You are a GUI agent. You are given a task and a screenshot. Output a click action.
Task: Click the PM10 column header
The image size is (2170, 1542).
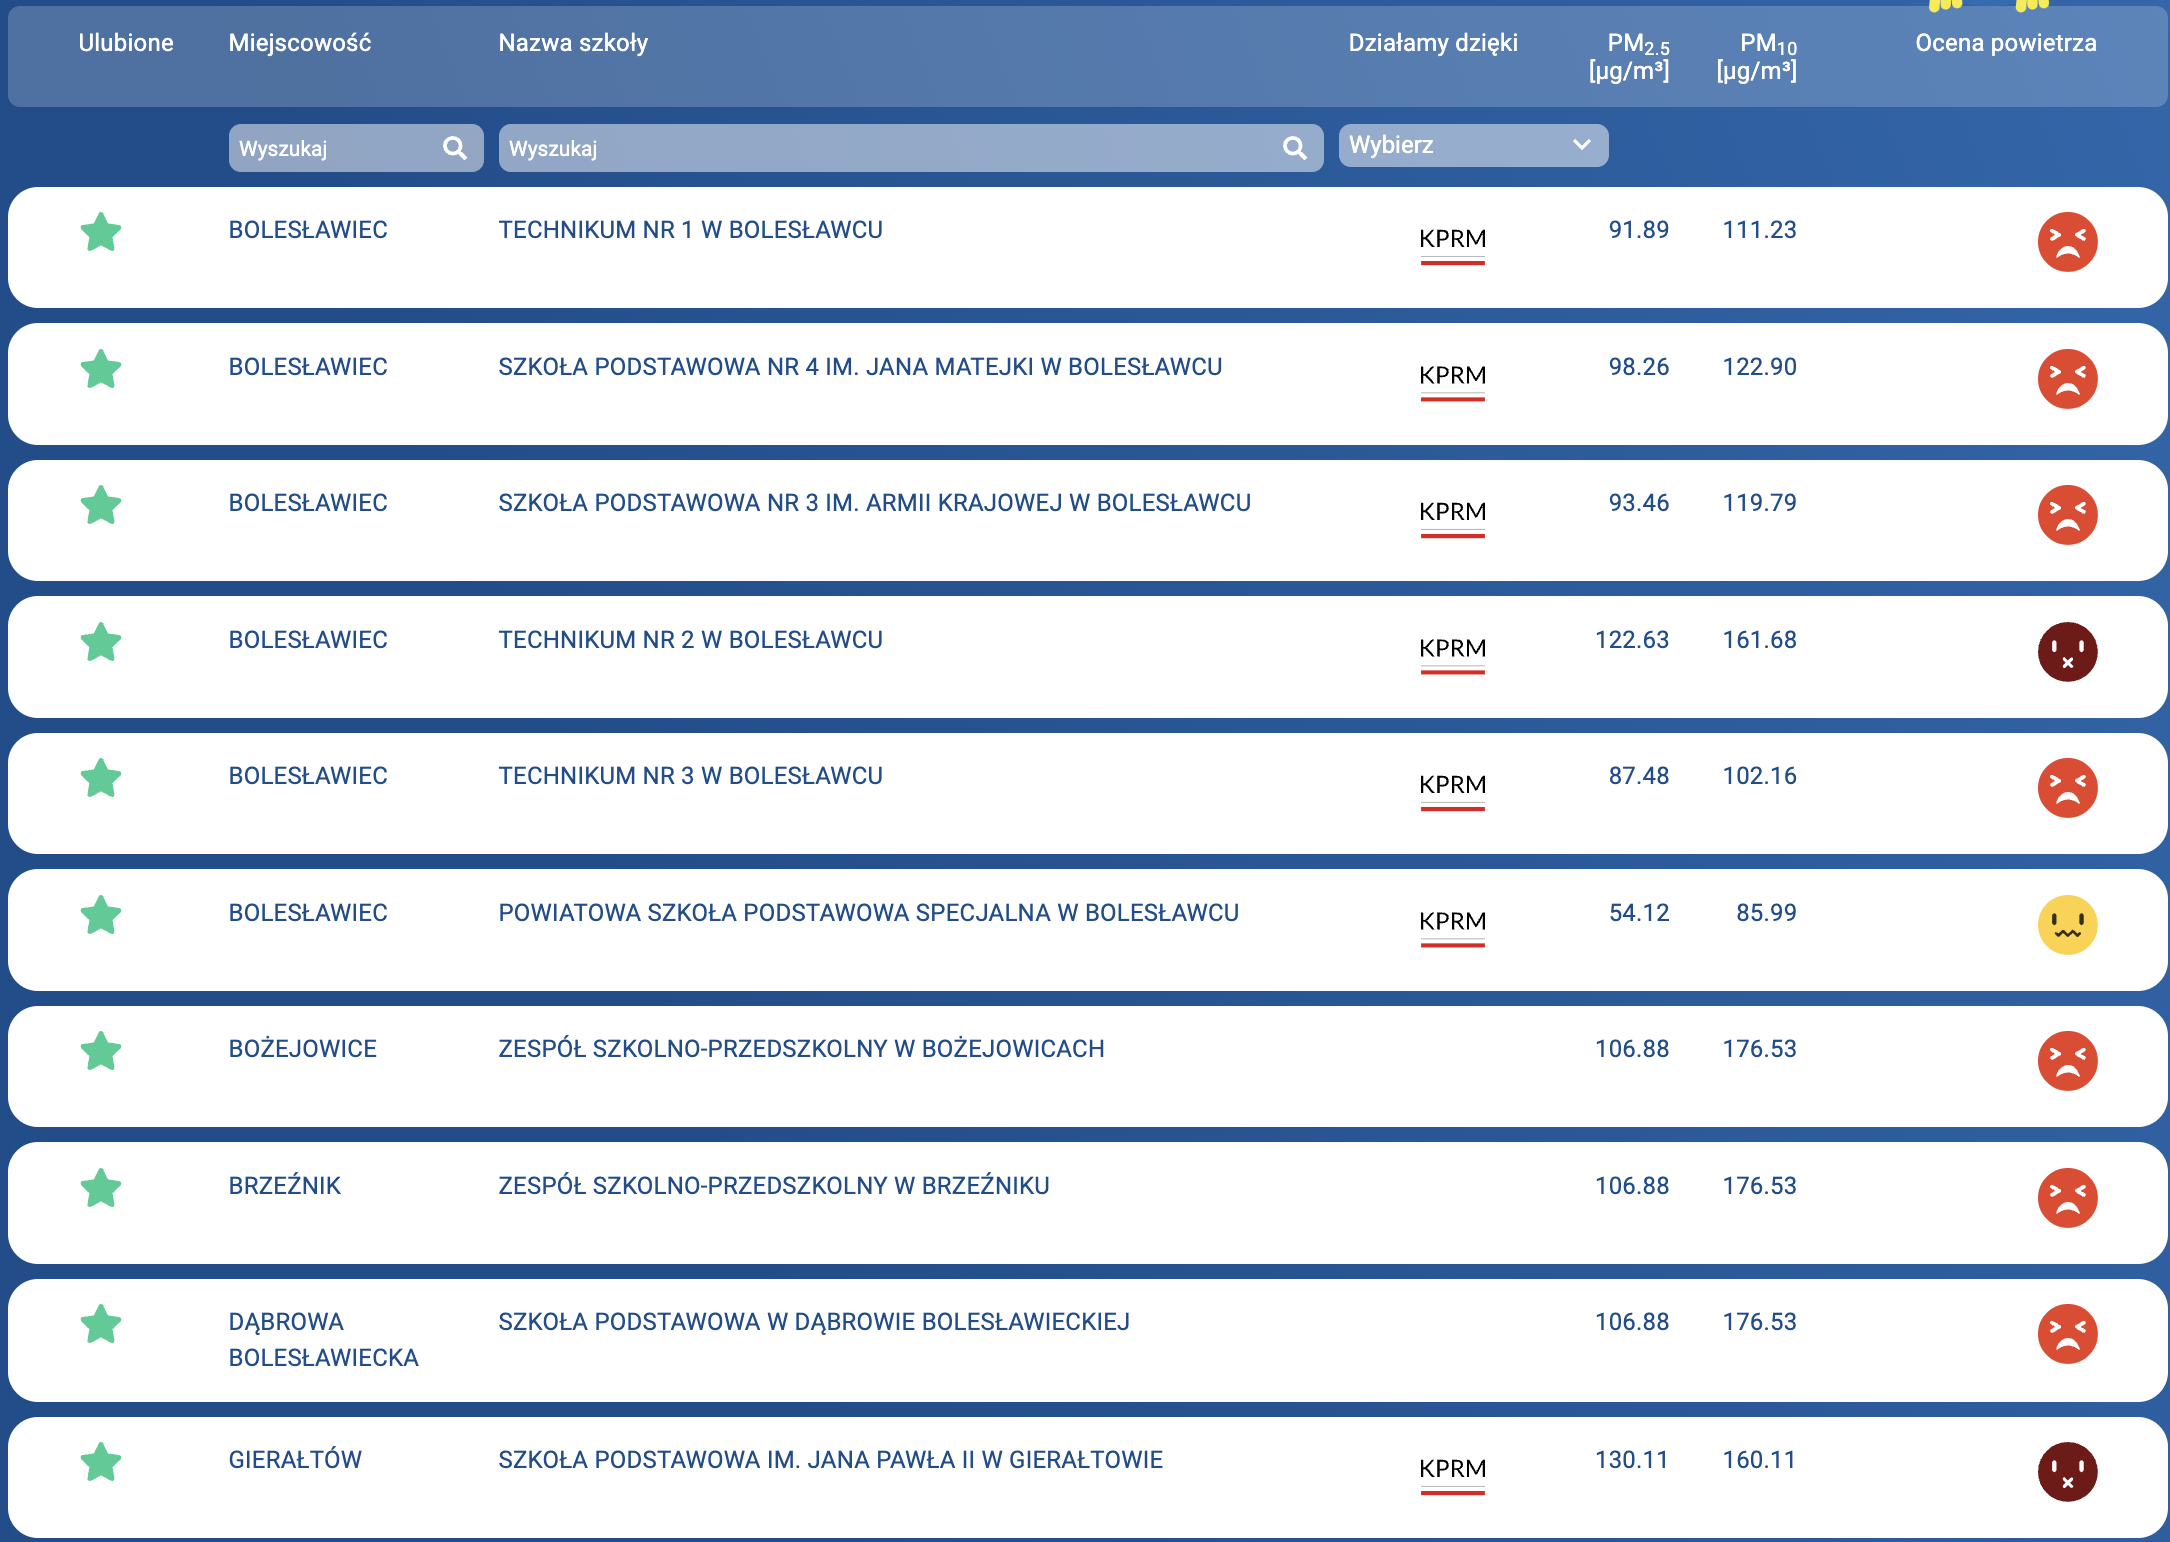1757,57
